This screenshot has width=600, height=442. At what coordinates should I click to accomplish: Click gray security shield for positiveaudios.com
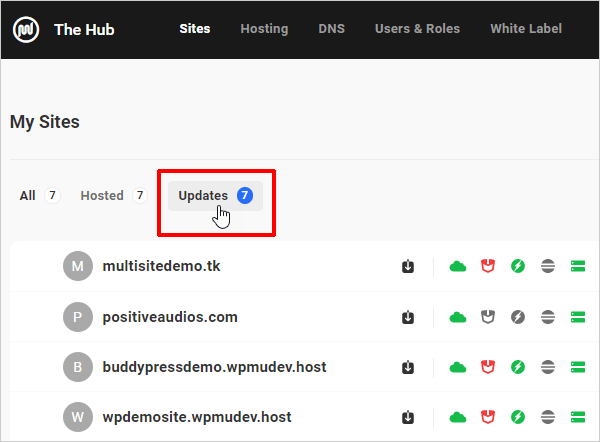coord(488,317)
